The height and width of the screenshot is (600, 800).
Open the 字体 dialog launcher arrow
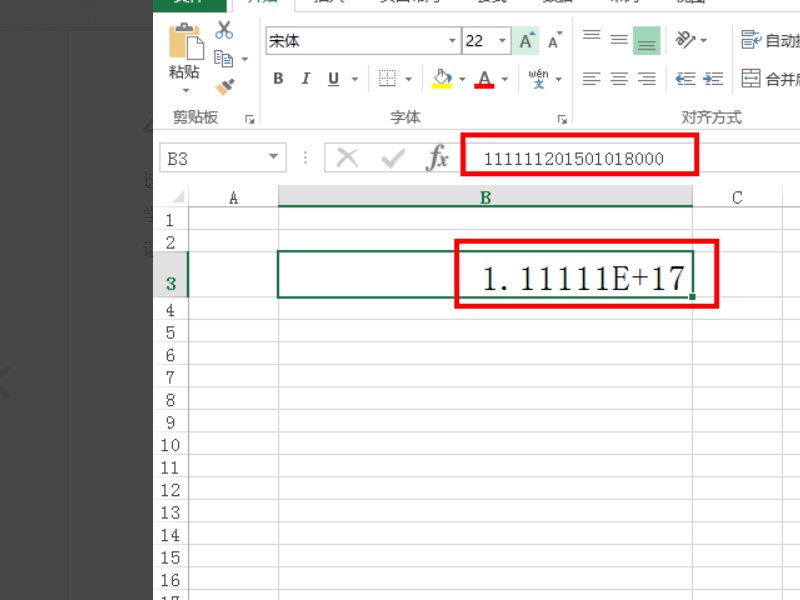pyautogui.click(x=561, y=118)
